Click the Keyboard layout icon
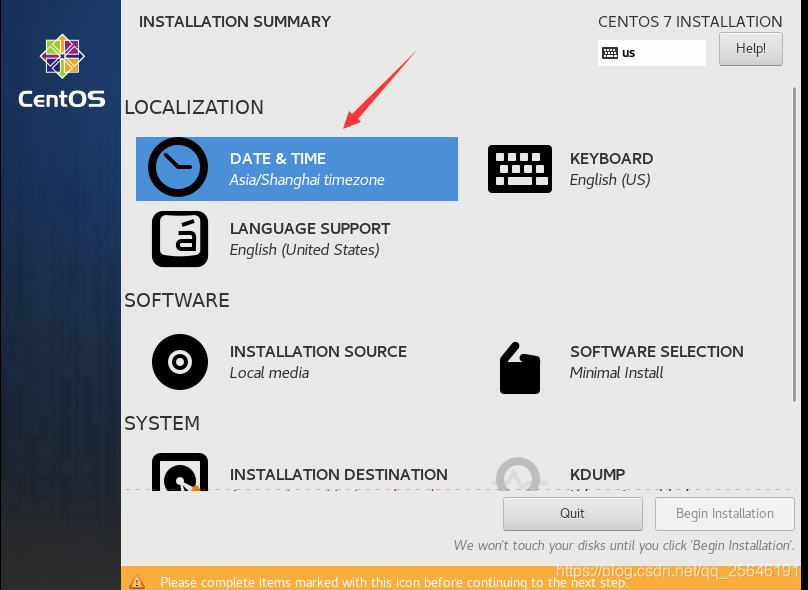The image size is (808, 590). (519, 169)
